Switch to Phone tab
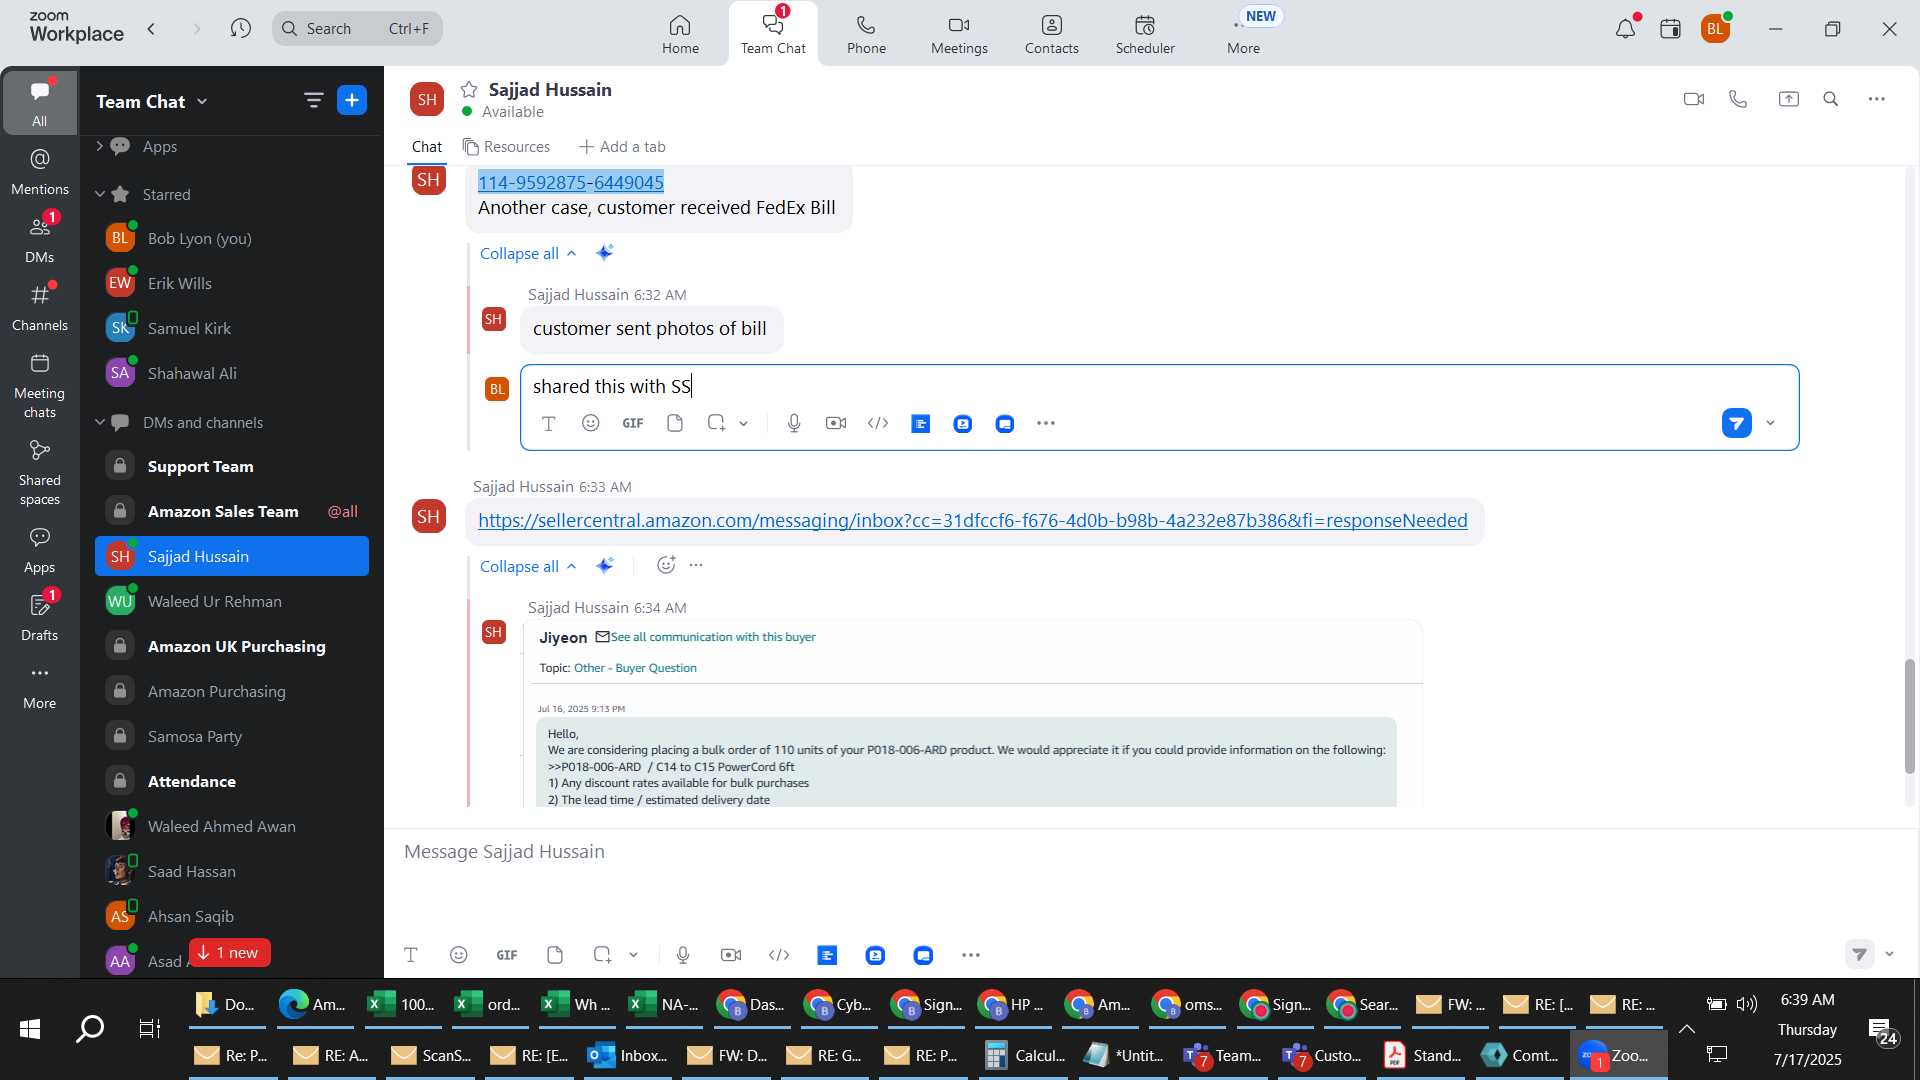This screenshot has height=1080, width=1920. [866, 34]
